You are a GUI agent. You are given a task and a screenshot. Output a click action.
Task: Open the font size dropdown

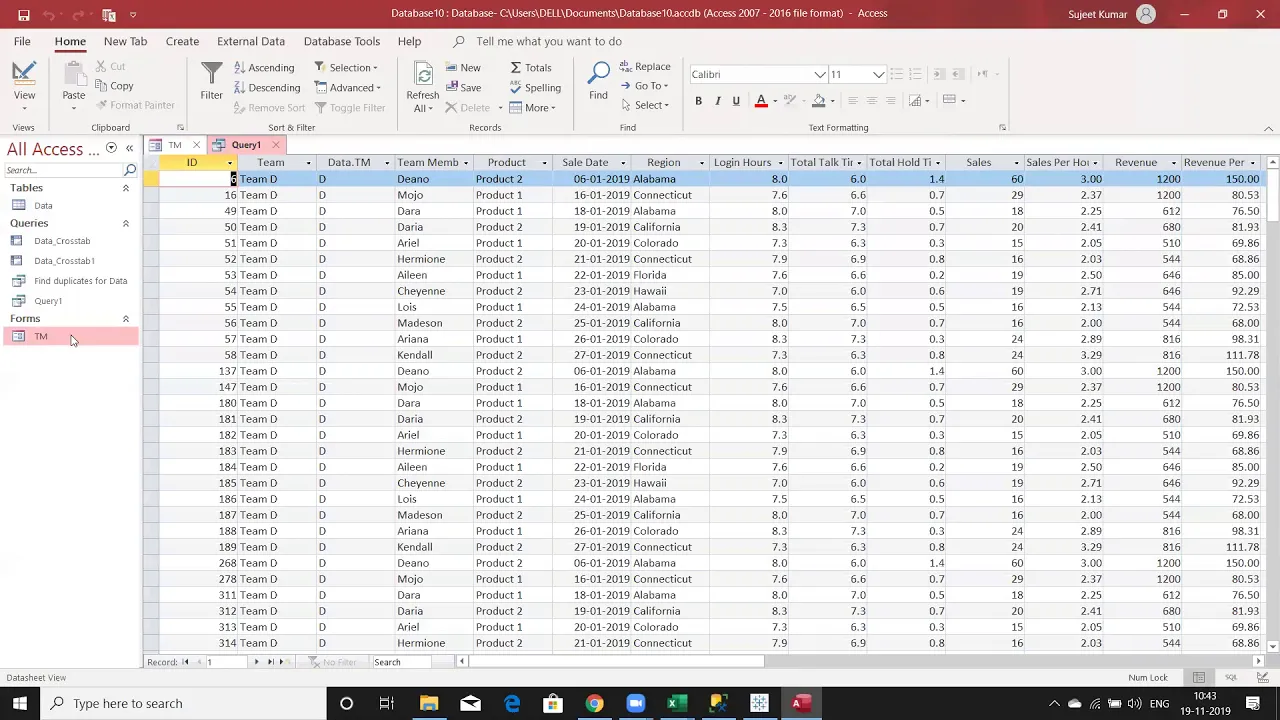[x=878, y=74]
